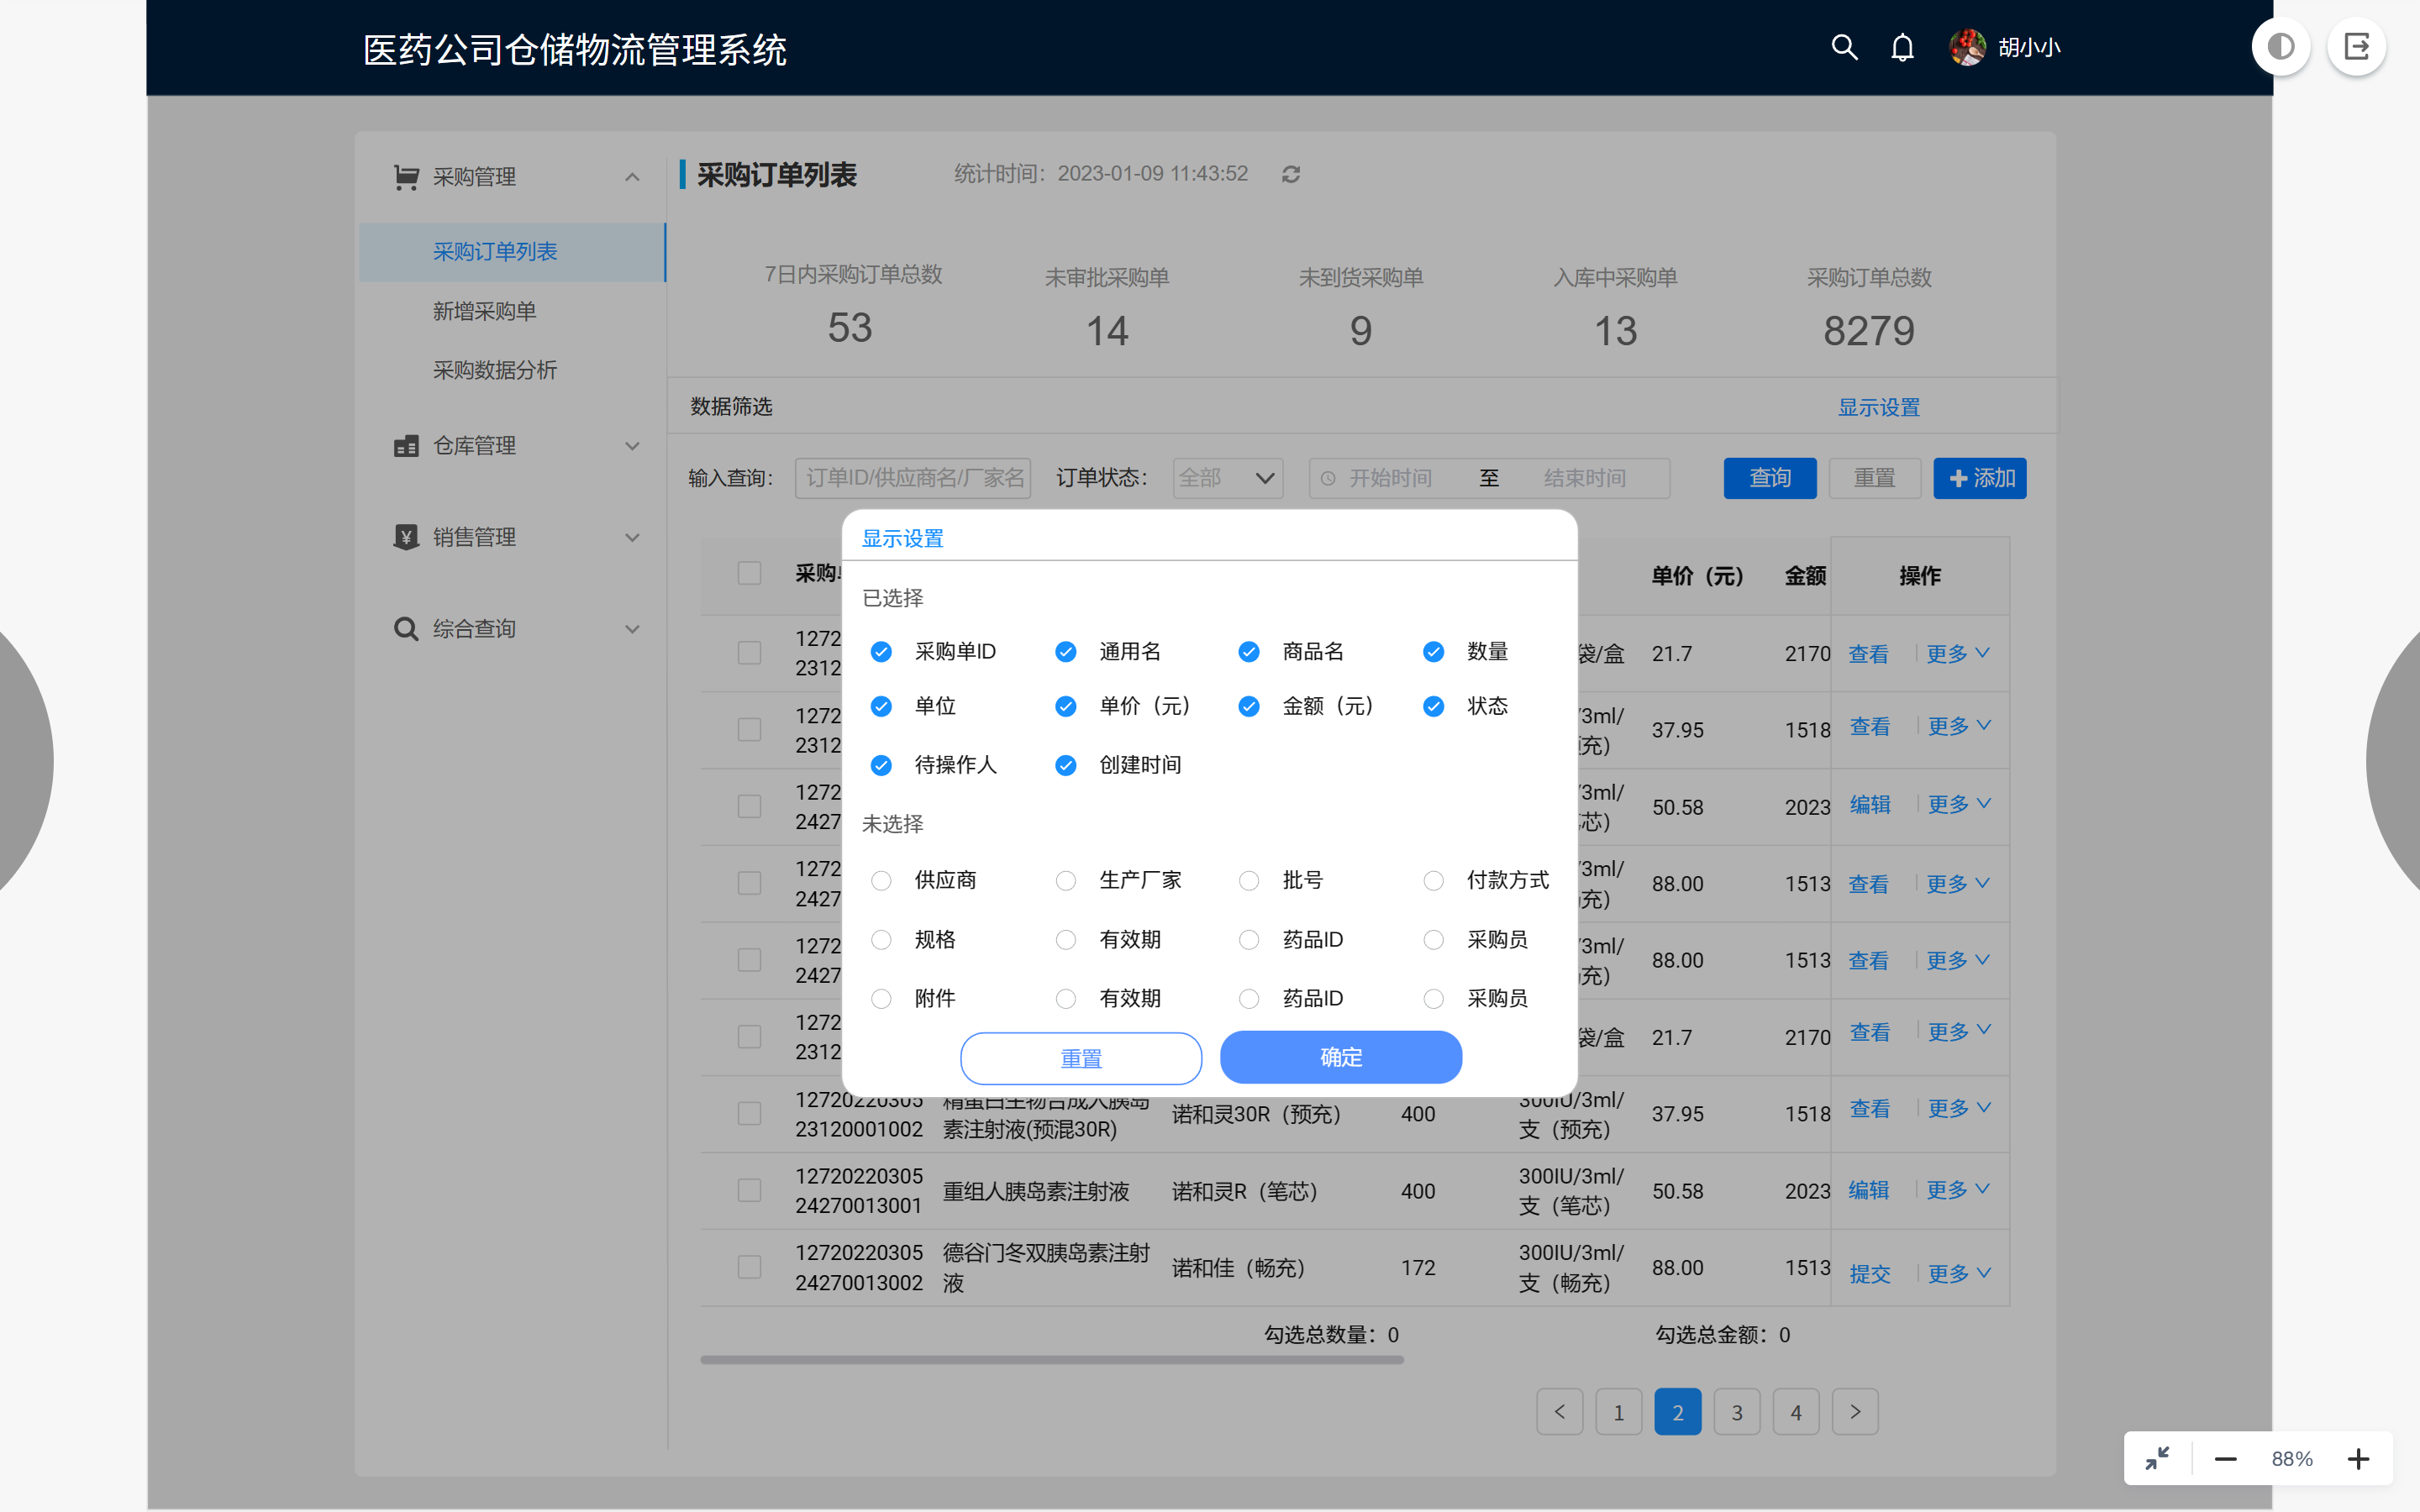Viewport: 2420px width, 1512px height.
Task: Click the 销售管理 yen icon
Action: click(405, 537)
